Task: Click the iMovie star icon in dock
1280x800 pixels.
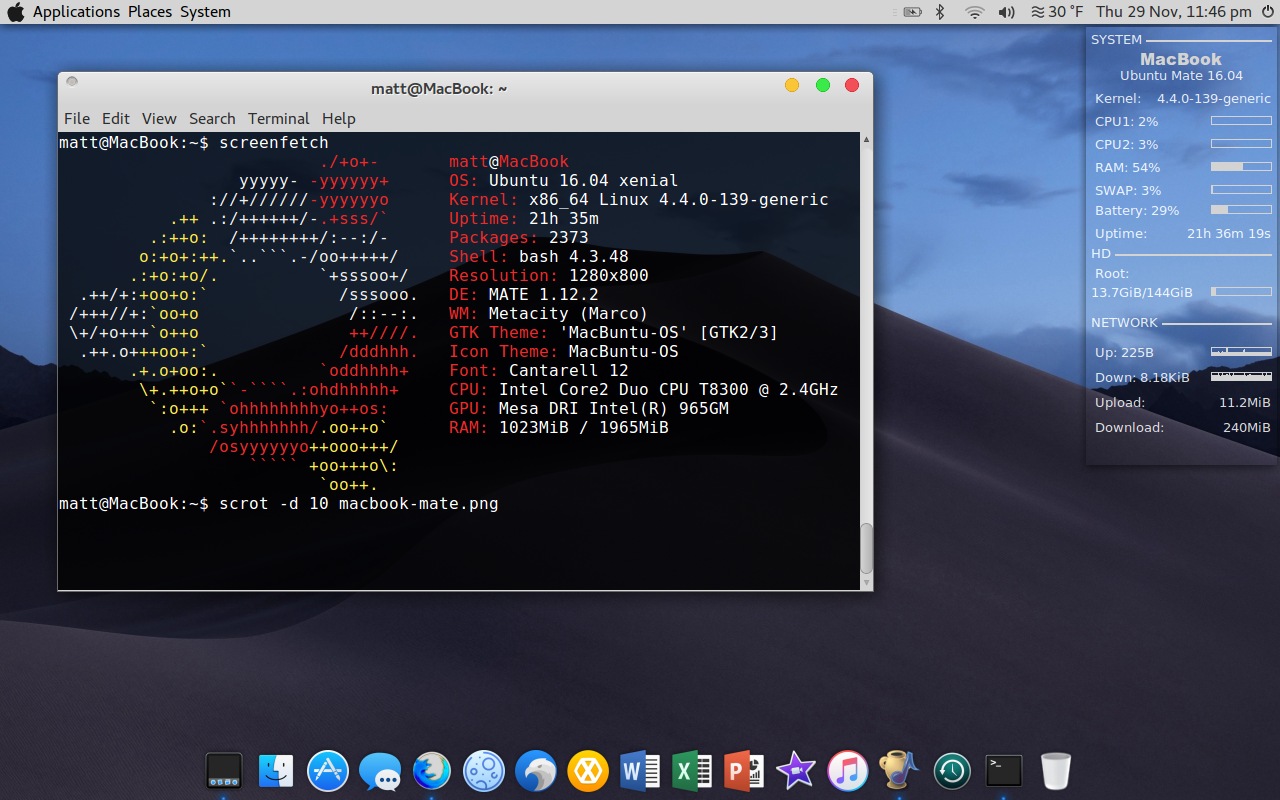Action: [796, 770]
